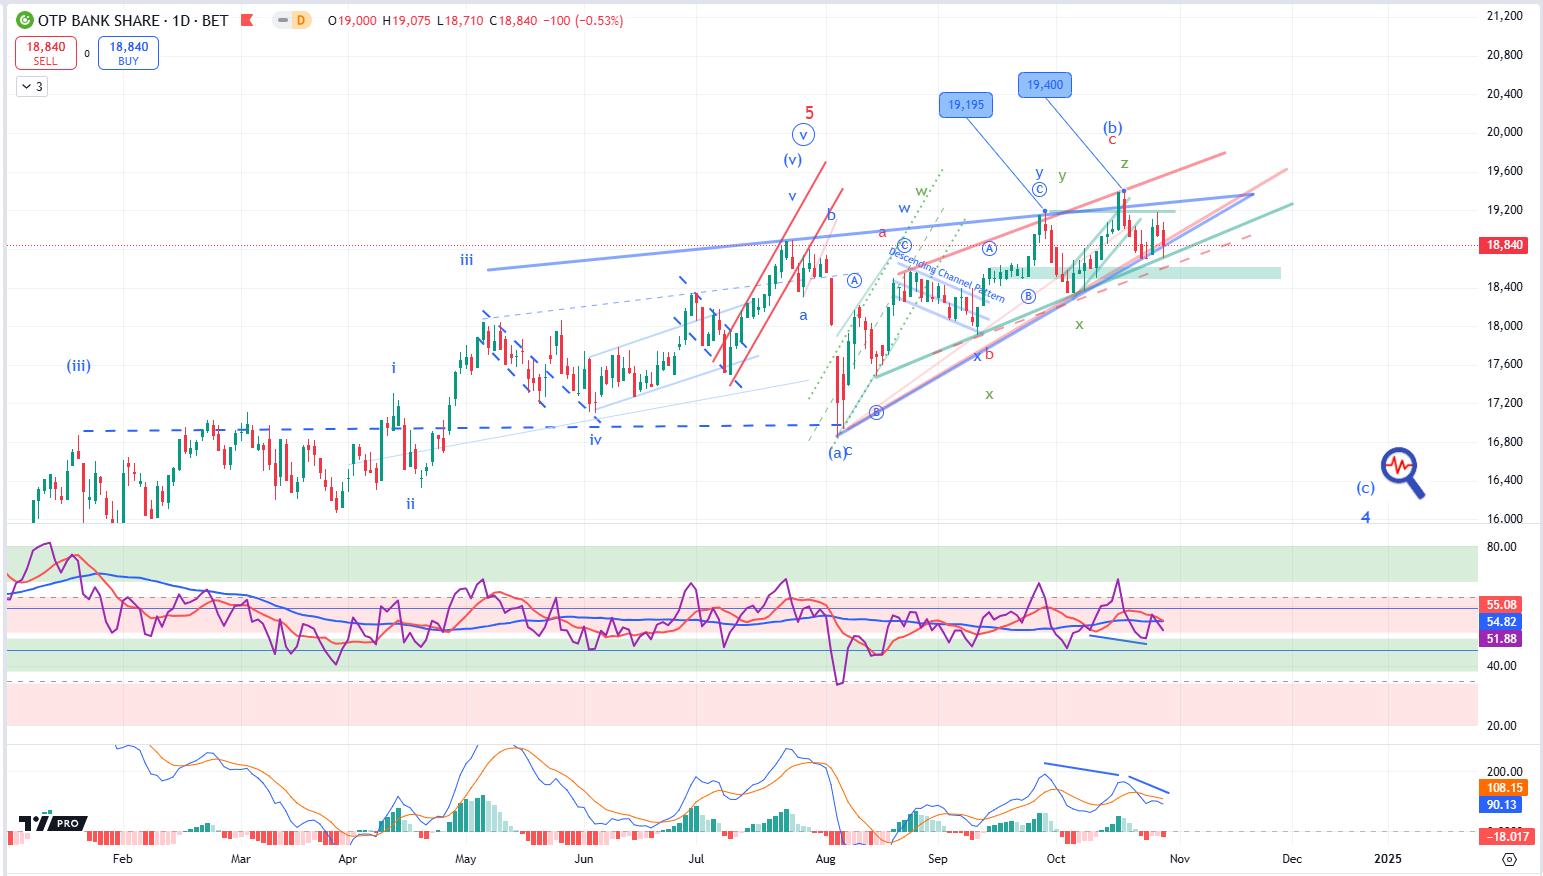Click the low value L18,710 in header
Viewport: 1543px width, 876px height.
pyautogui.click(x=461, y=20)
